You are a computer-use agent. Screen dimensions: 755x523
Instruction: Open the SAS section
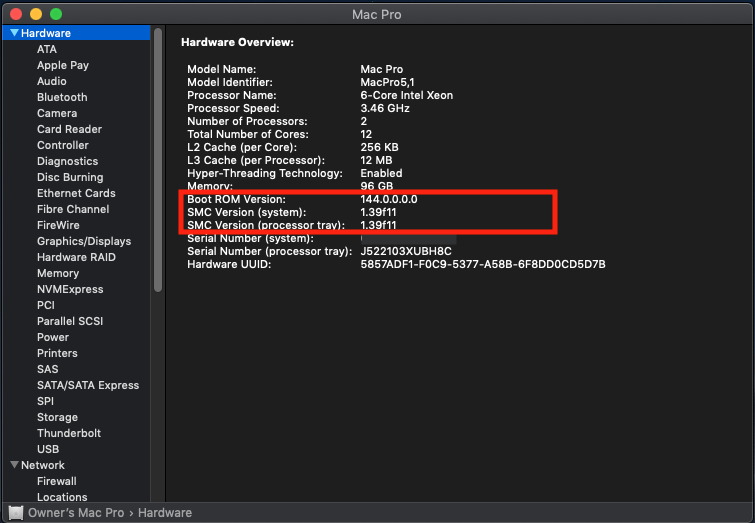47,369
